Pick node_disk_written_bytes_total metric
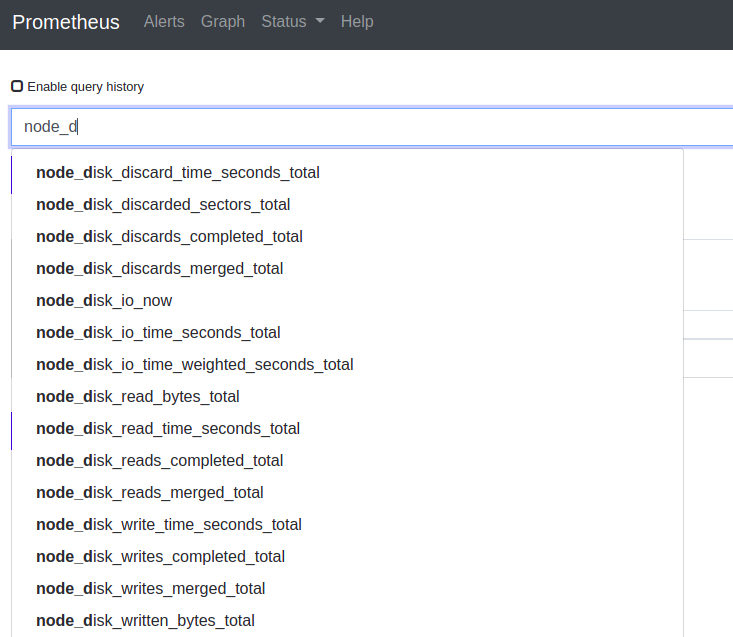The height and width of the screenshot is (637, 733). 145,621
